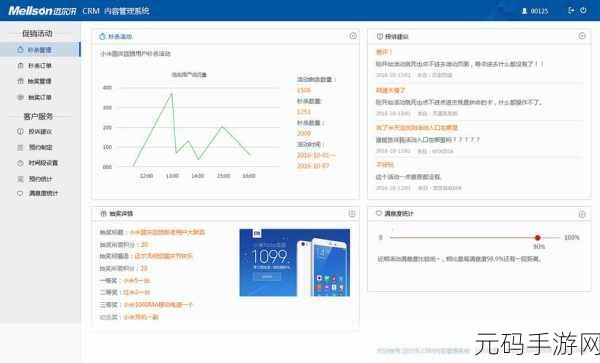Click the username 00125 in the header
This screenshot has width=600, height=363.
[x=539, y=11]
